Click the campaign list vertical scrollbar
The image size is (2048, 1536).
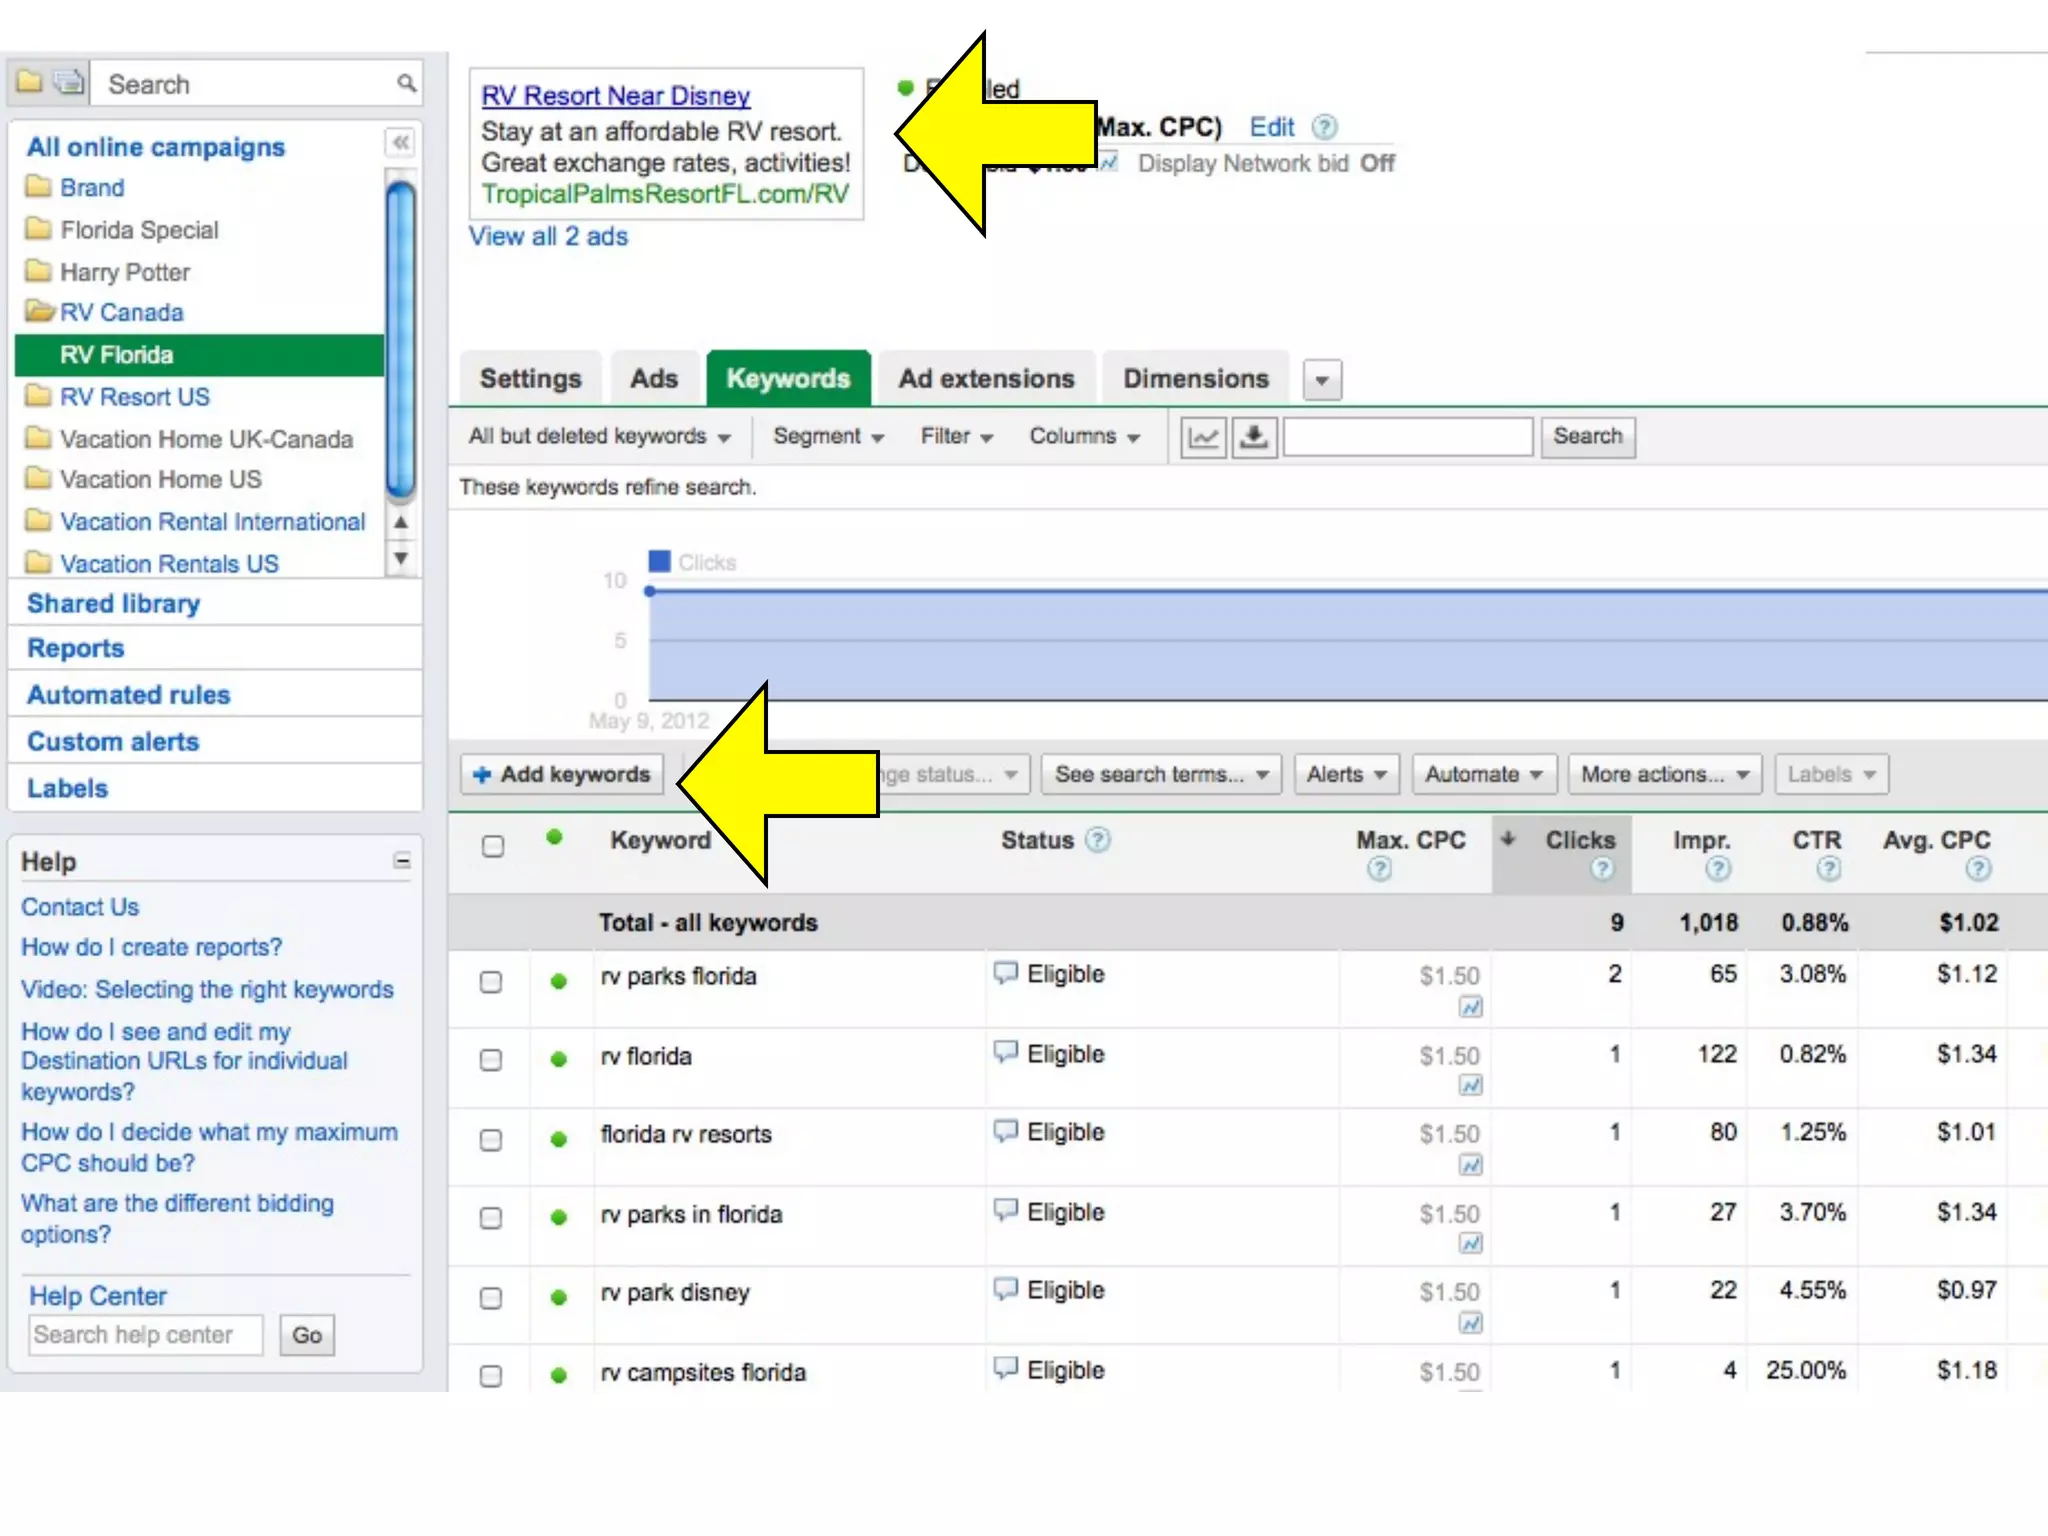pos(401,340)
